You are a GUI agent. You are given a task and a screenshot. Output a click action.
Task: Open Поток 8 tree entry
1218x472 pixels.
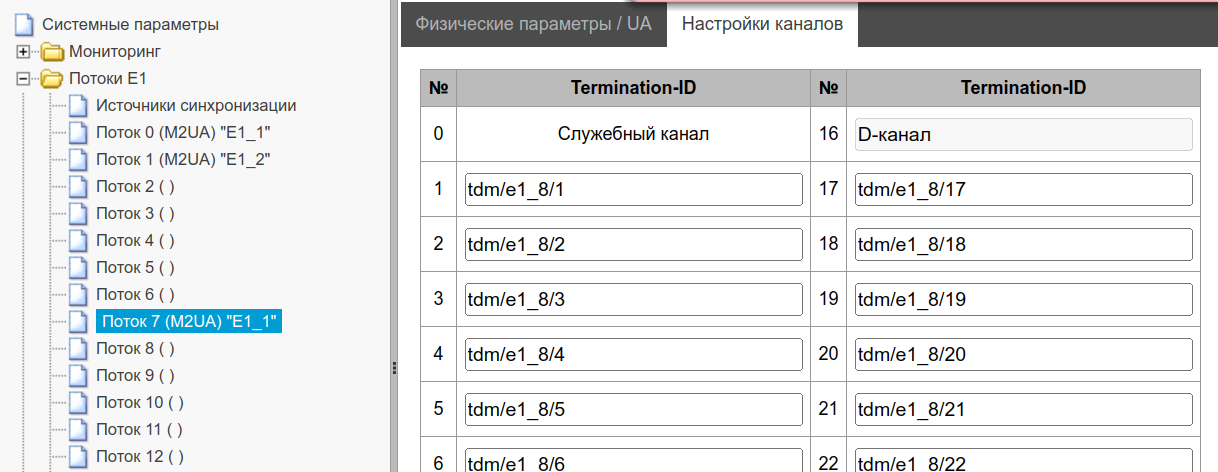[135, 348]
